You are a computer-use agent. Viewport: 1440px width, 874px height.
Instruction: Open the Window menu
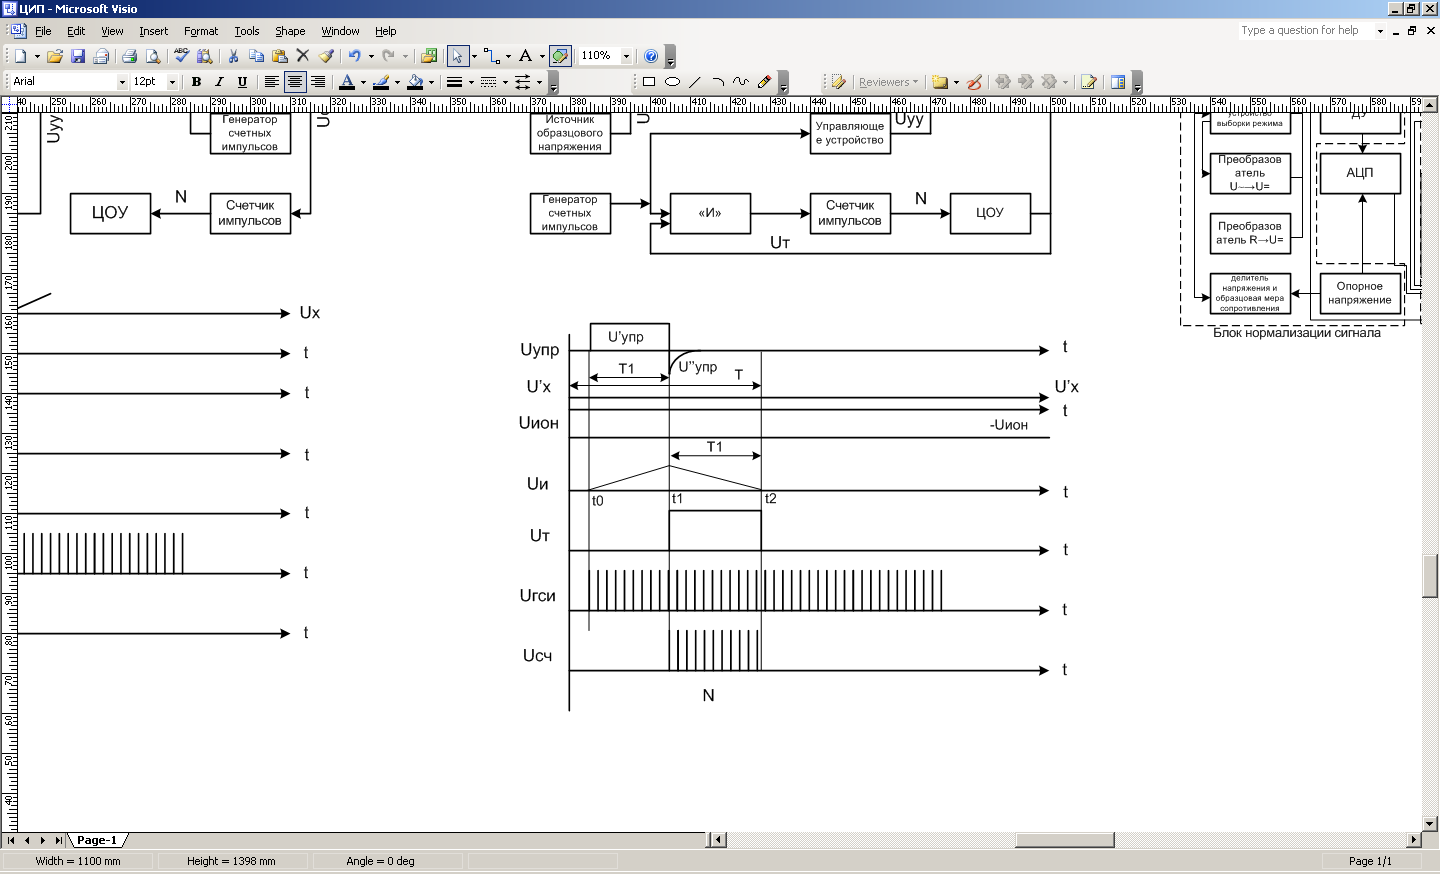pos(340,31)
